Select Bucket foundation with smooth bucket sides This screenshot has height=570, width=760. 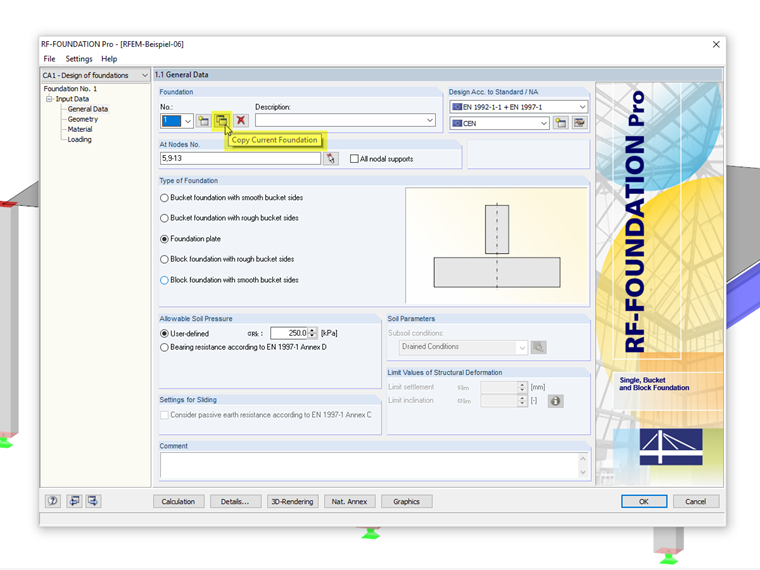coord(164,198)
